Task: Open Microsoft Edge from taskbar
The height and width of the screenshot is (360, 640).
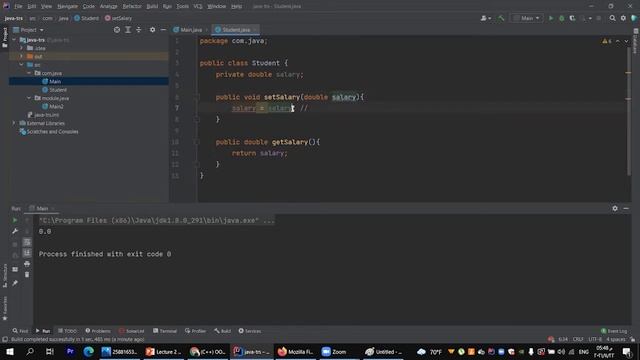Action: (89, 351)
